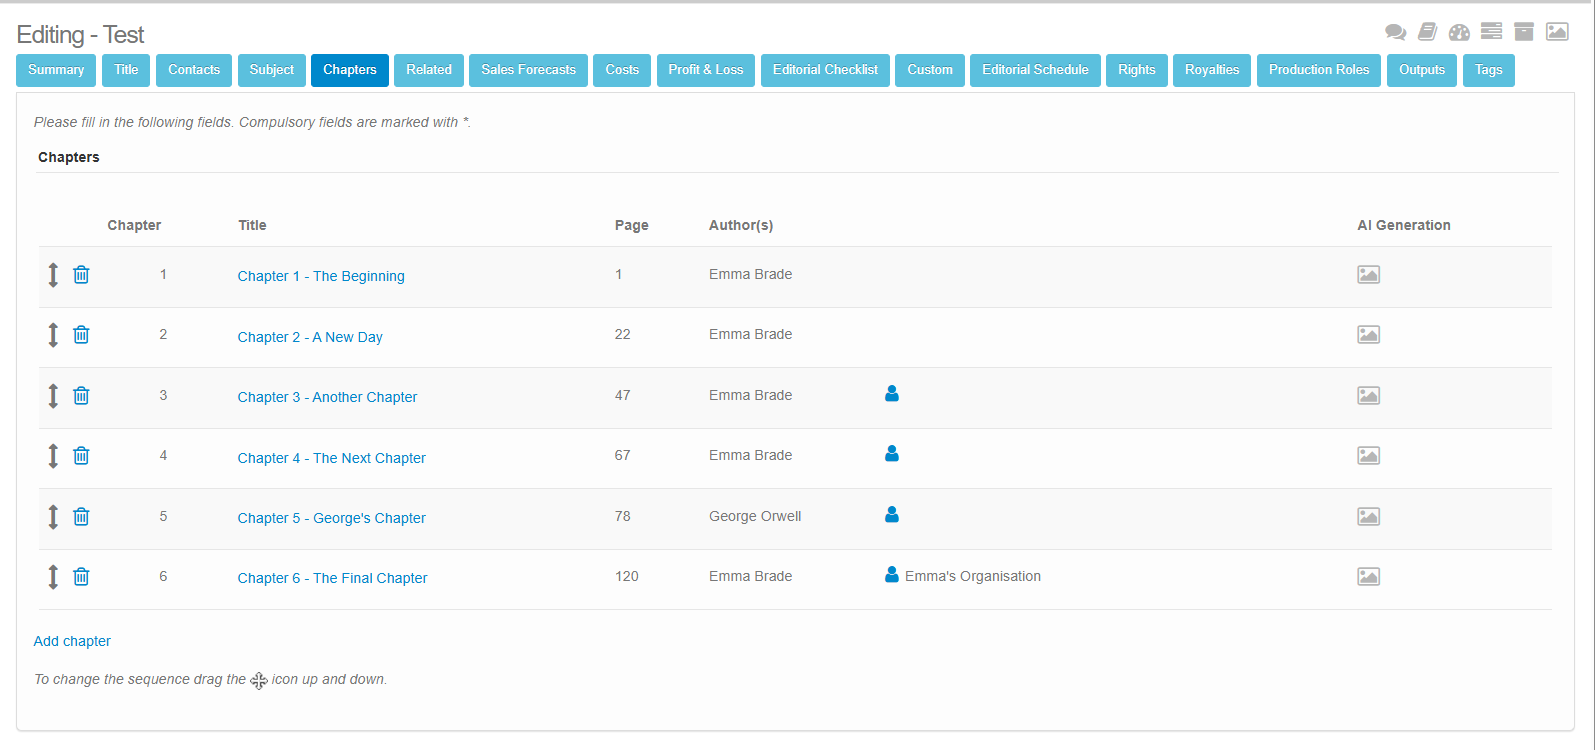Click the Add chapter link
Viewport: 1595px width, 750px height.
(x=72, y=641)
